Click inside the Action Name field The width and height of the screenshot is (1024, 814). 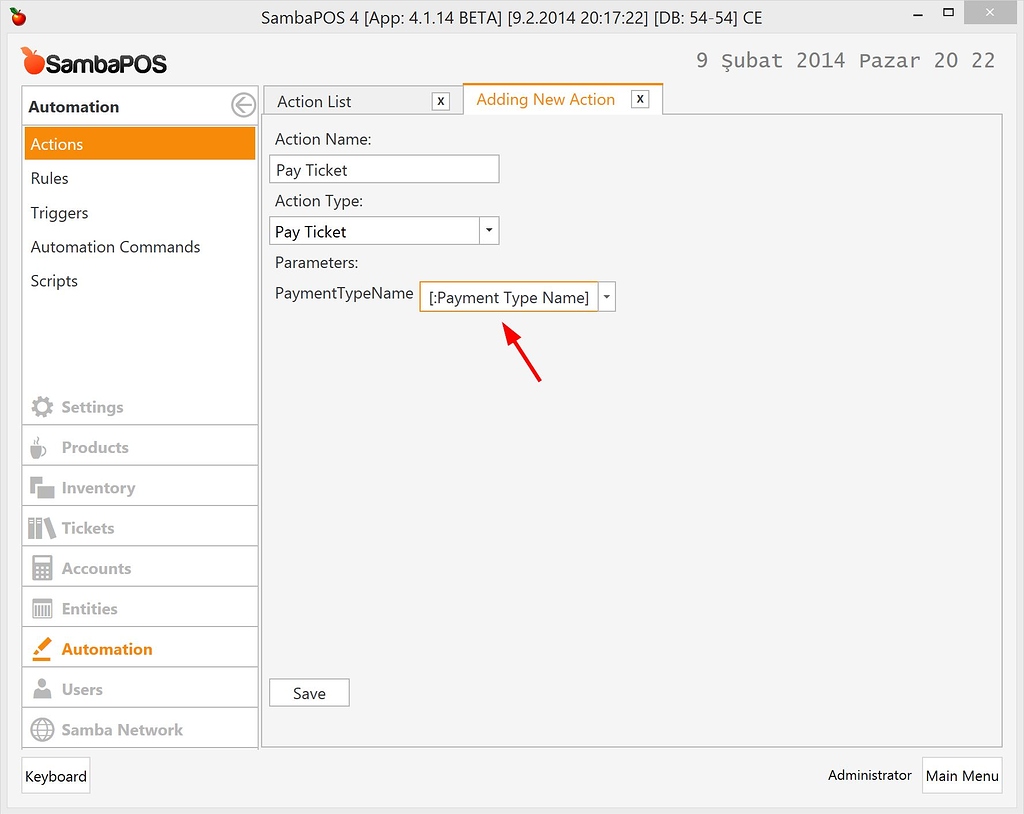[x=384, y=168]
